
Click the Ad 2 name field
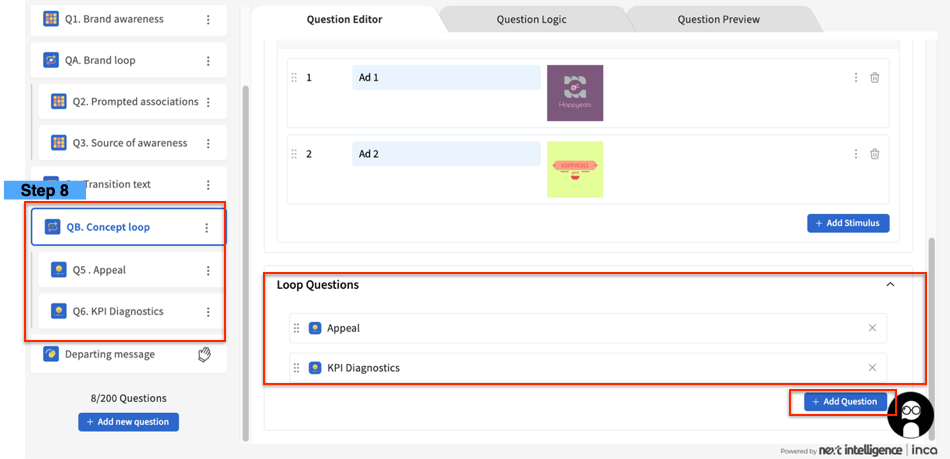coord(446,154)
